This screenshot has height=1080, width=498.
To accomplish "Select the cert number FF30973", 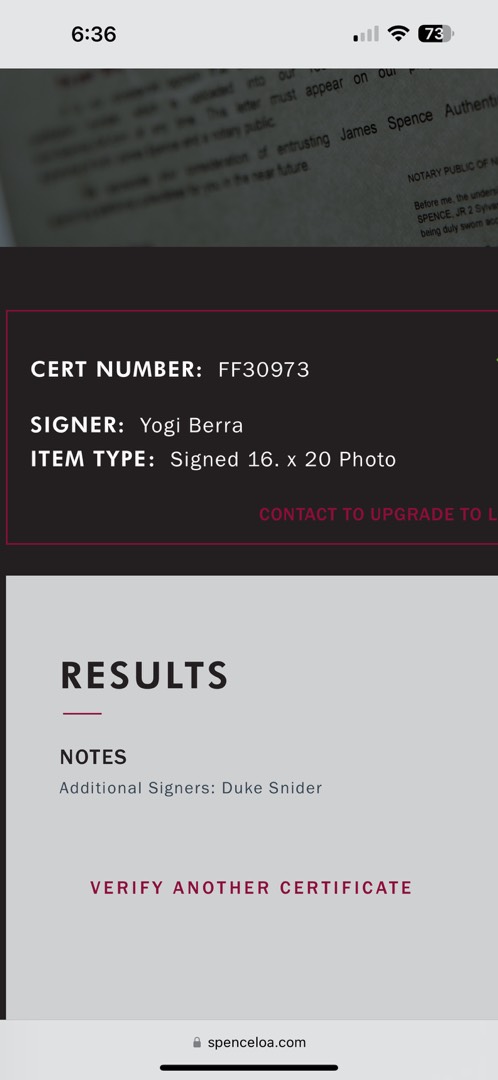I will (264, 370).
